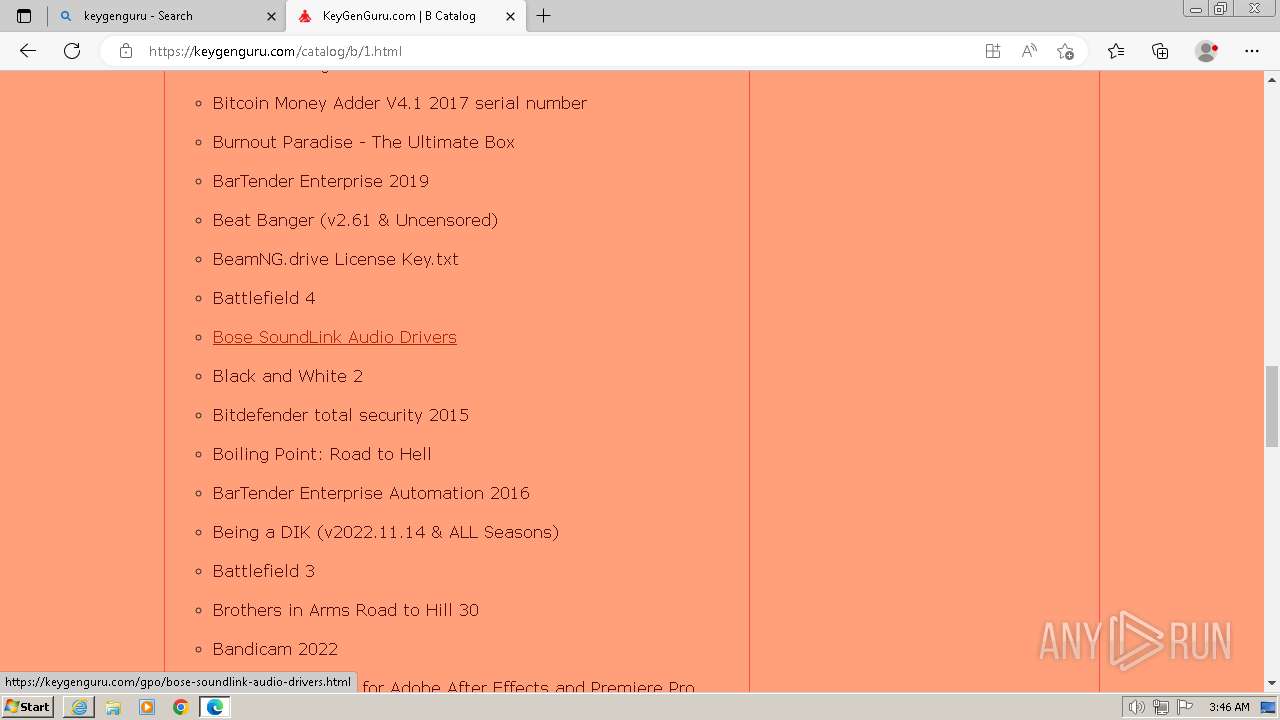Click the system clock 3:46 AM
1280x720 pixels.
(1229, 707)
